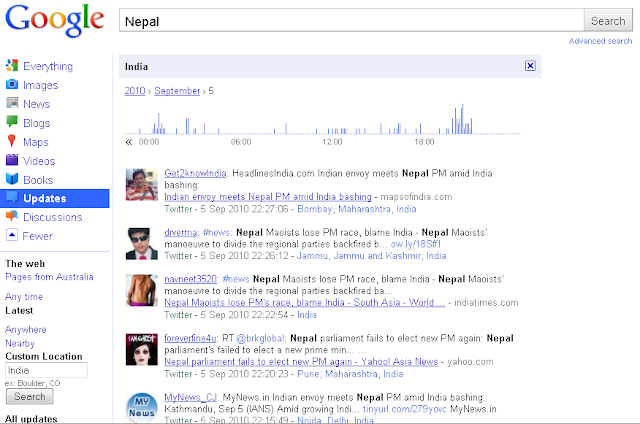Switch to Blogs results
640x424 pixels.
36,123
